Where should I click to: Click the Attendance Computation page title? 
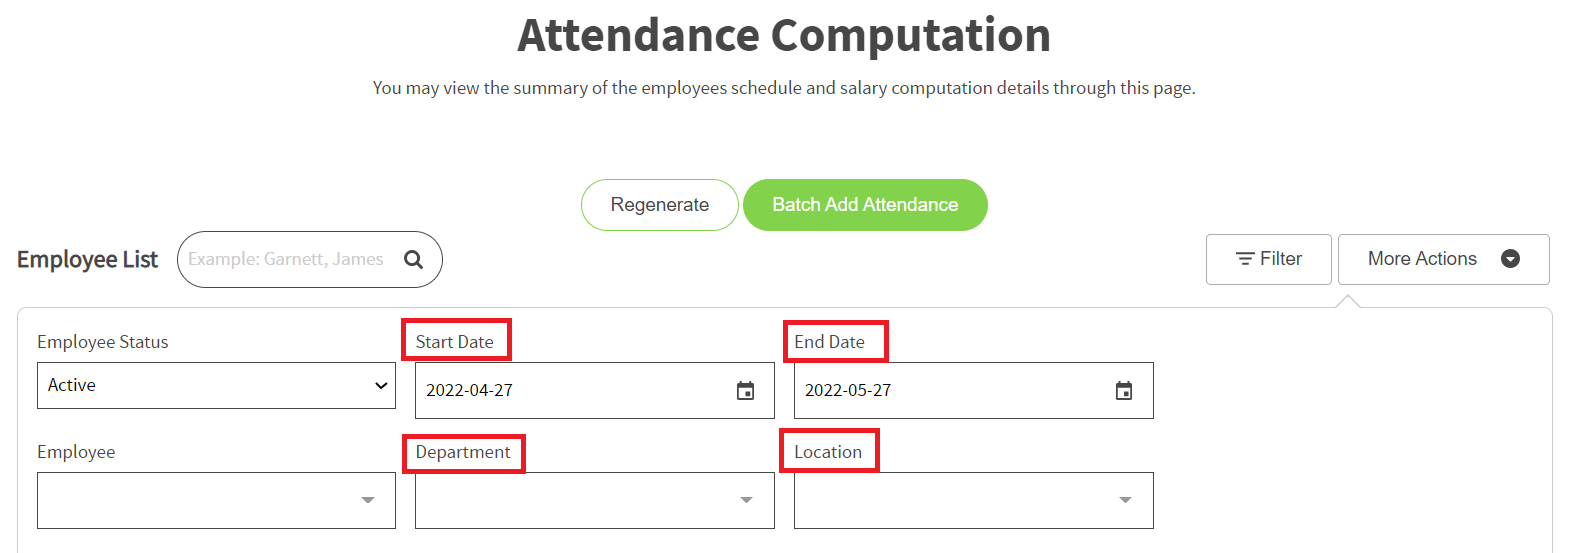click(x=784, y=36)
